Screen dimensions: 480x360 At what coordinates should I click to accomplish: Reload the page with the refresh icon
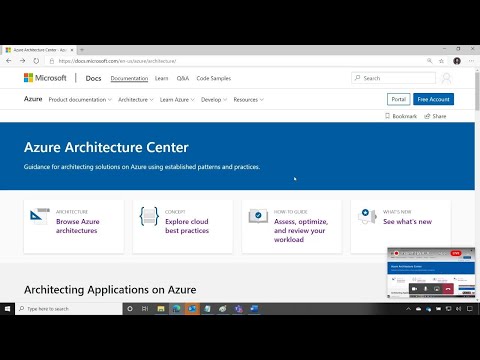36,61
